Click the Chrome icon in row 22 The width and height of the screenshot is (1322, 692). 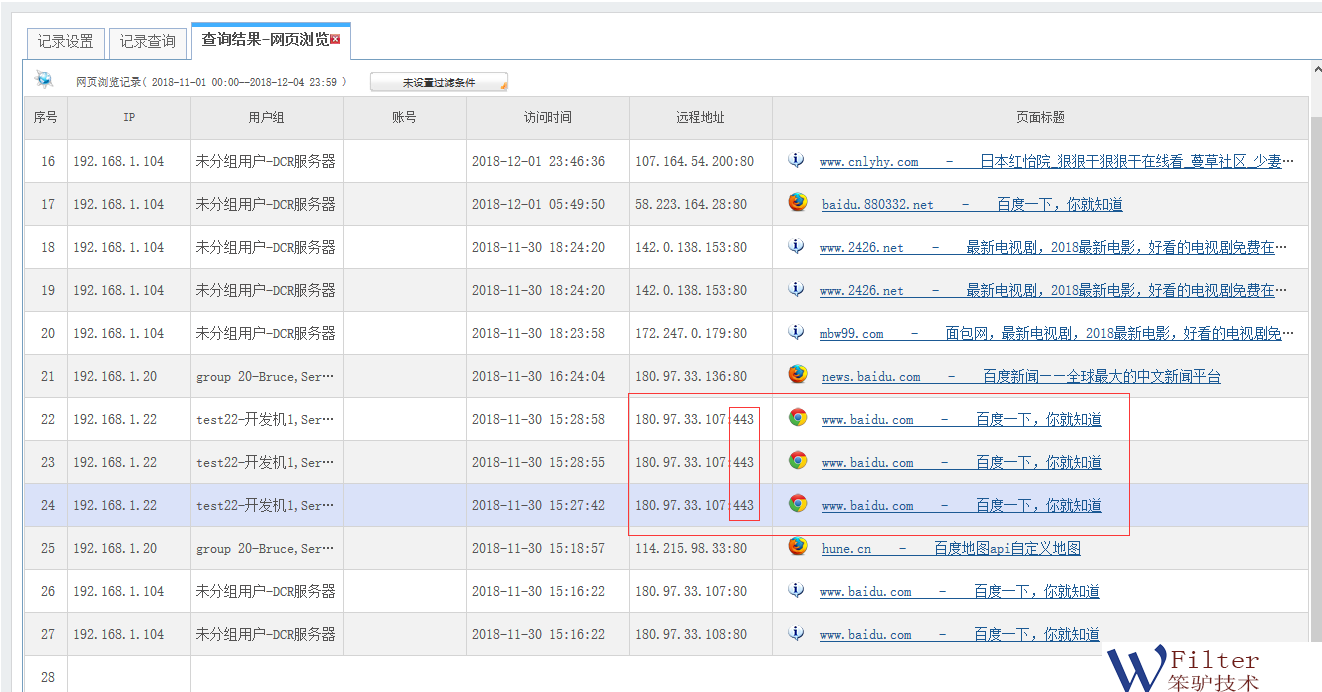click(797, 418)
